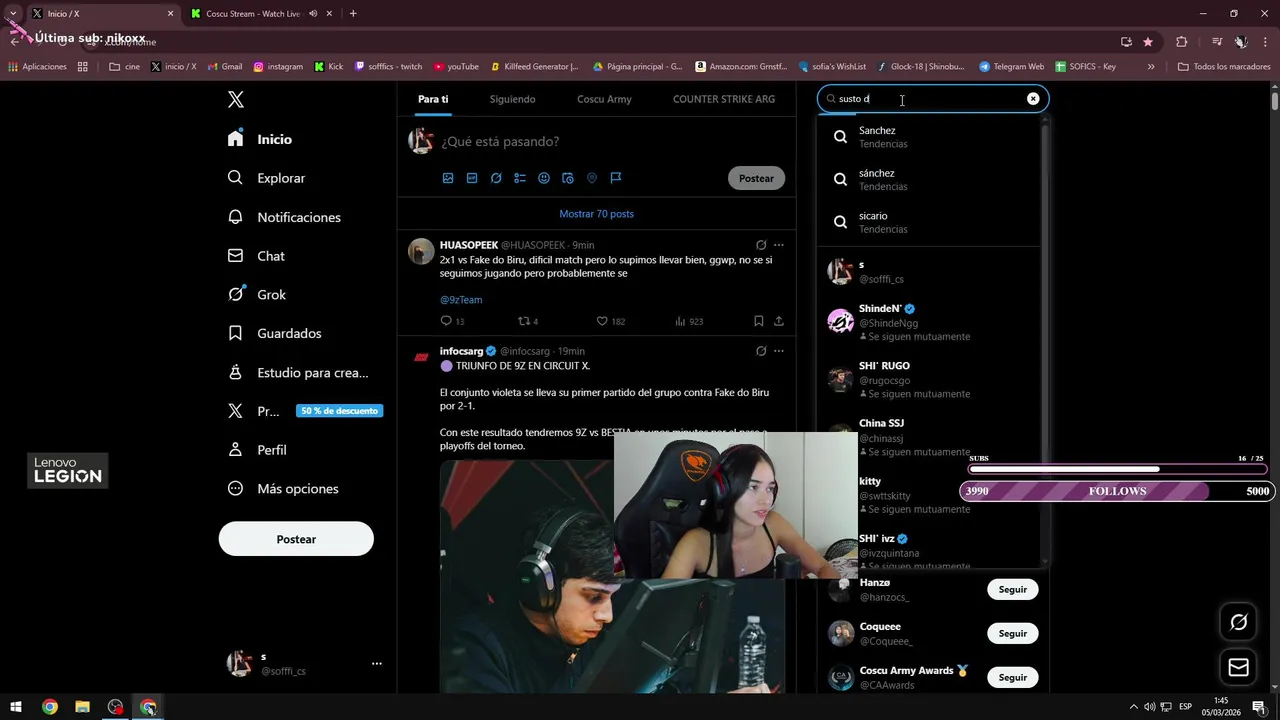Repost the HUASOPEEK post
1280x720 pixels.
point(527,321)
